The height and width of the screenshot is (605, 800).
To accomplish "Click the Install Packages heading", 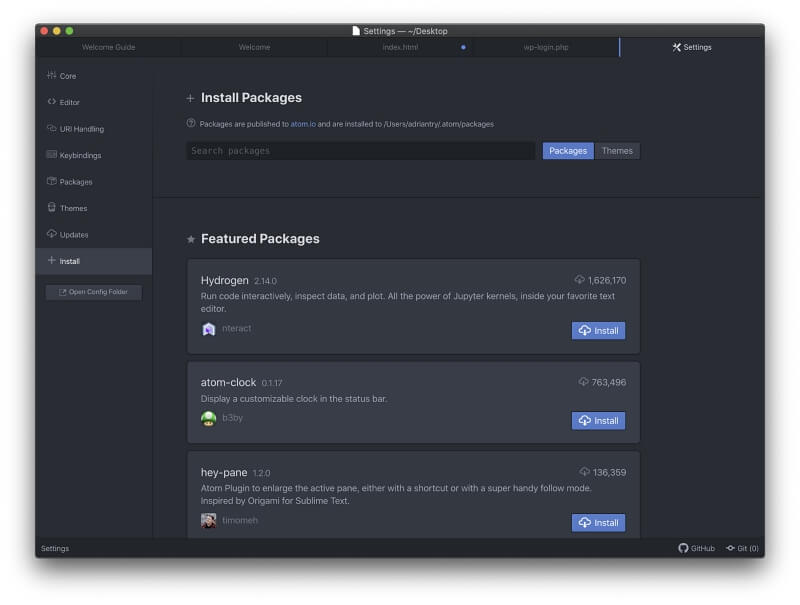I will pyautogui.click(x=251, y=97).
